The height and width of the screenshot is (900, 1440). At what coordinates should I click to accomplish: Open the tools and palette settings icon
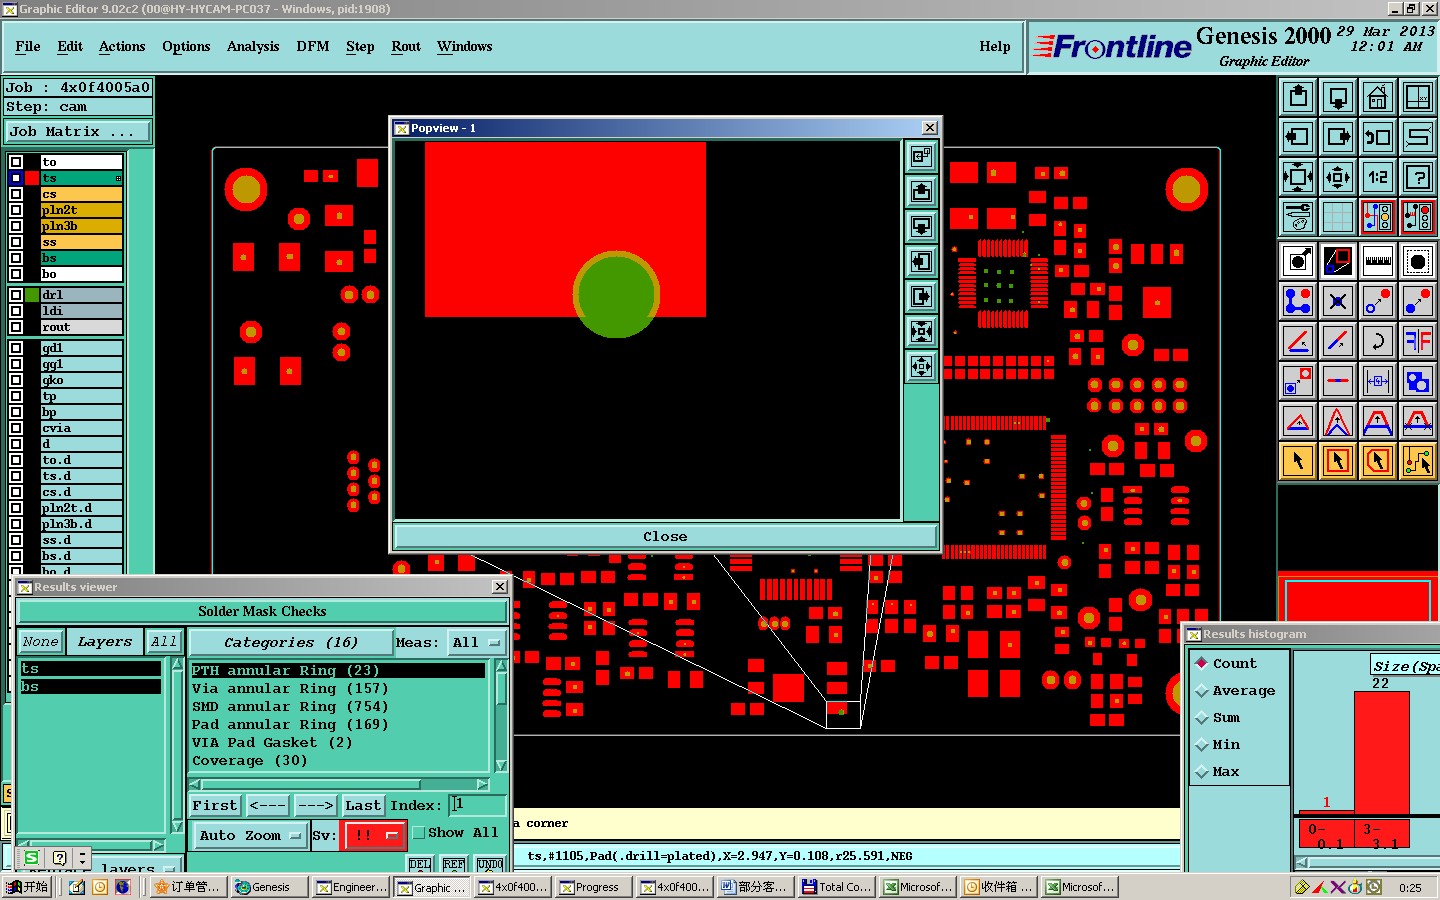1298,216
